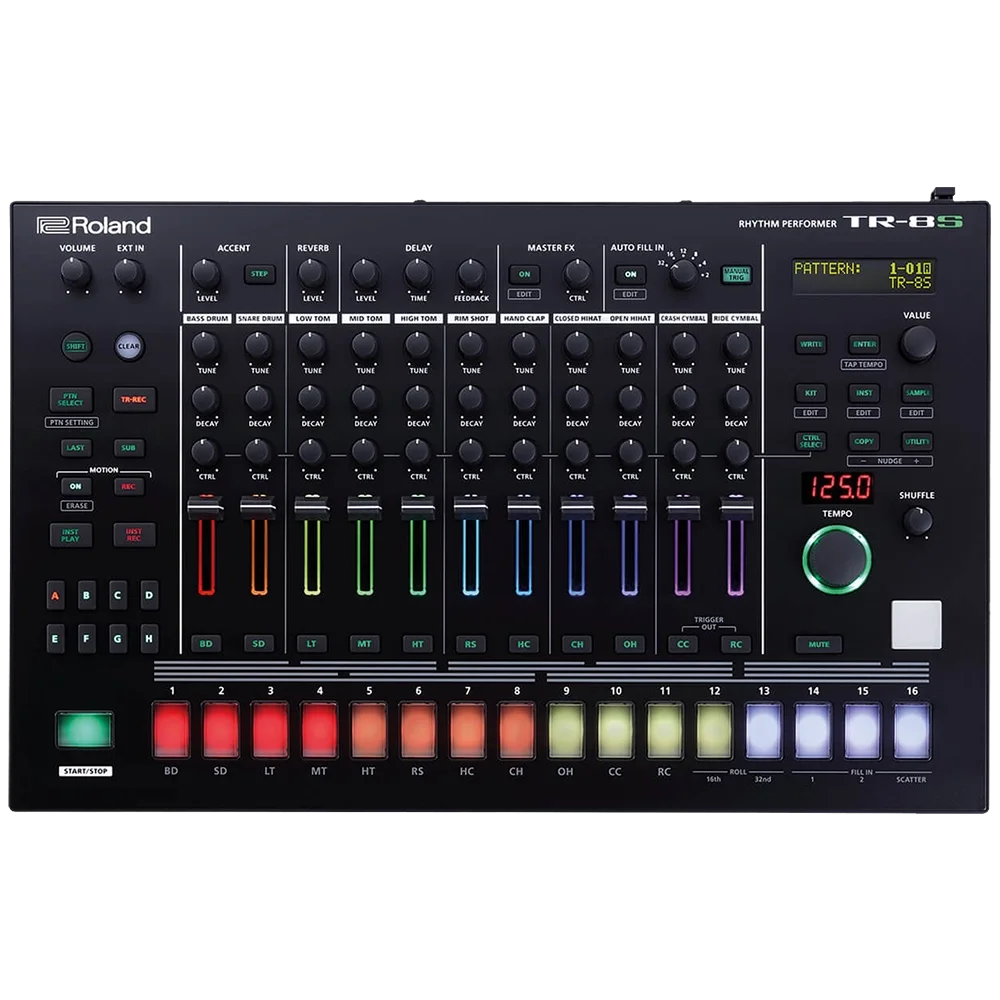Click the SAMPLE button
Image resolution: width=1000 pixels, height=1000 pixels.
(917, 393)
